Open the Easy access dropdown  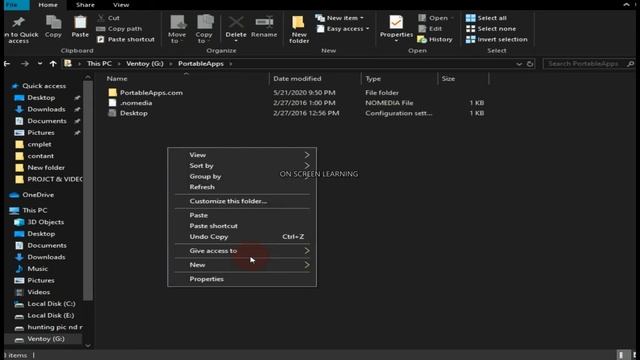click(343, 29)
